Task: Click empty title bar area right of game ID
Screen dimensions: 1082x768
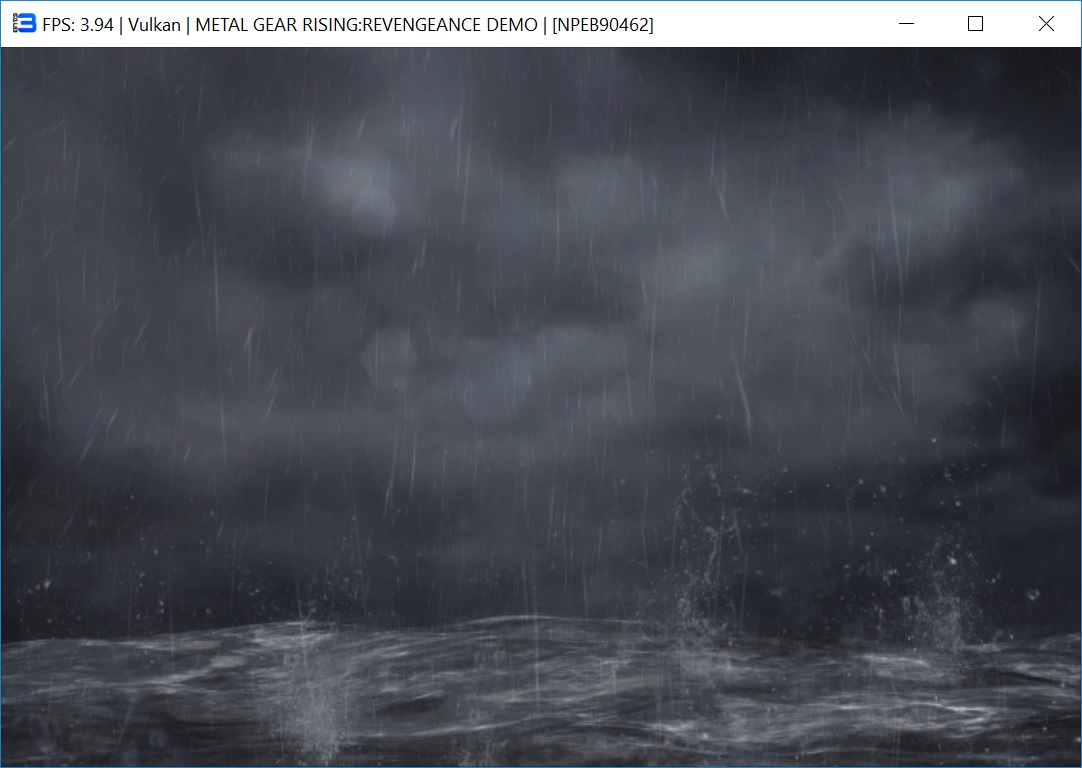Action: 770,24
